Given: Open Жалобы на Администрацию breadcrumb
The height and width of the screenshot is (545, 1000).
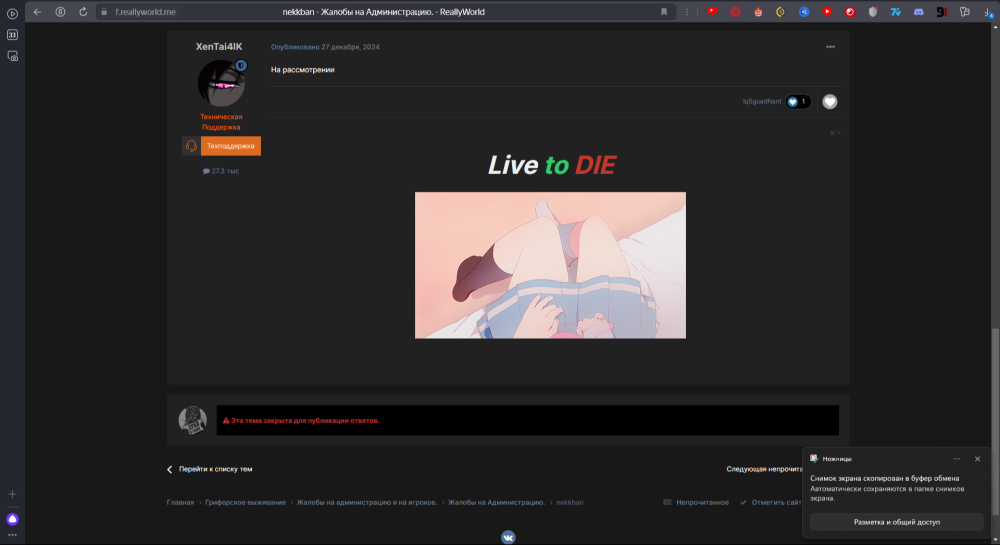Looking at the screenshot, I should [x=496, y=502].
